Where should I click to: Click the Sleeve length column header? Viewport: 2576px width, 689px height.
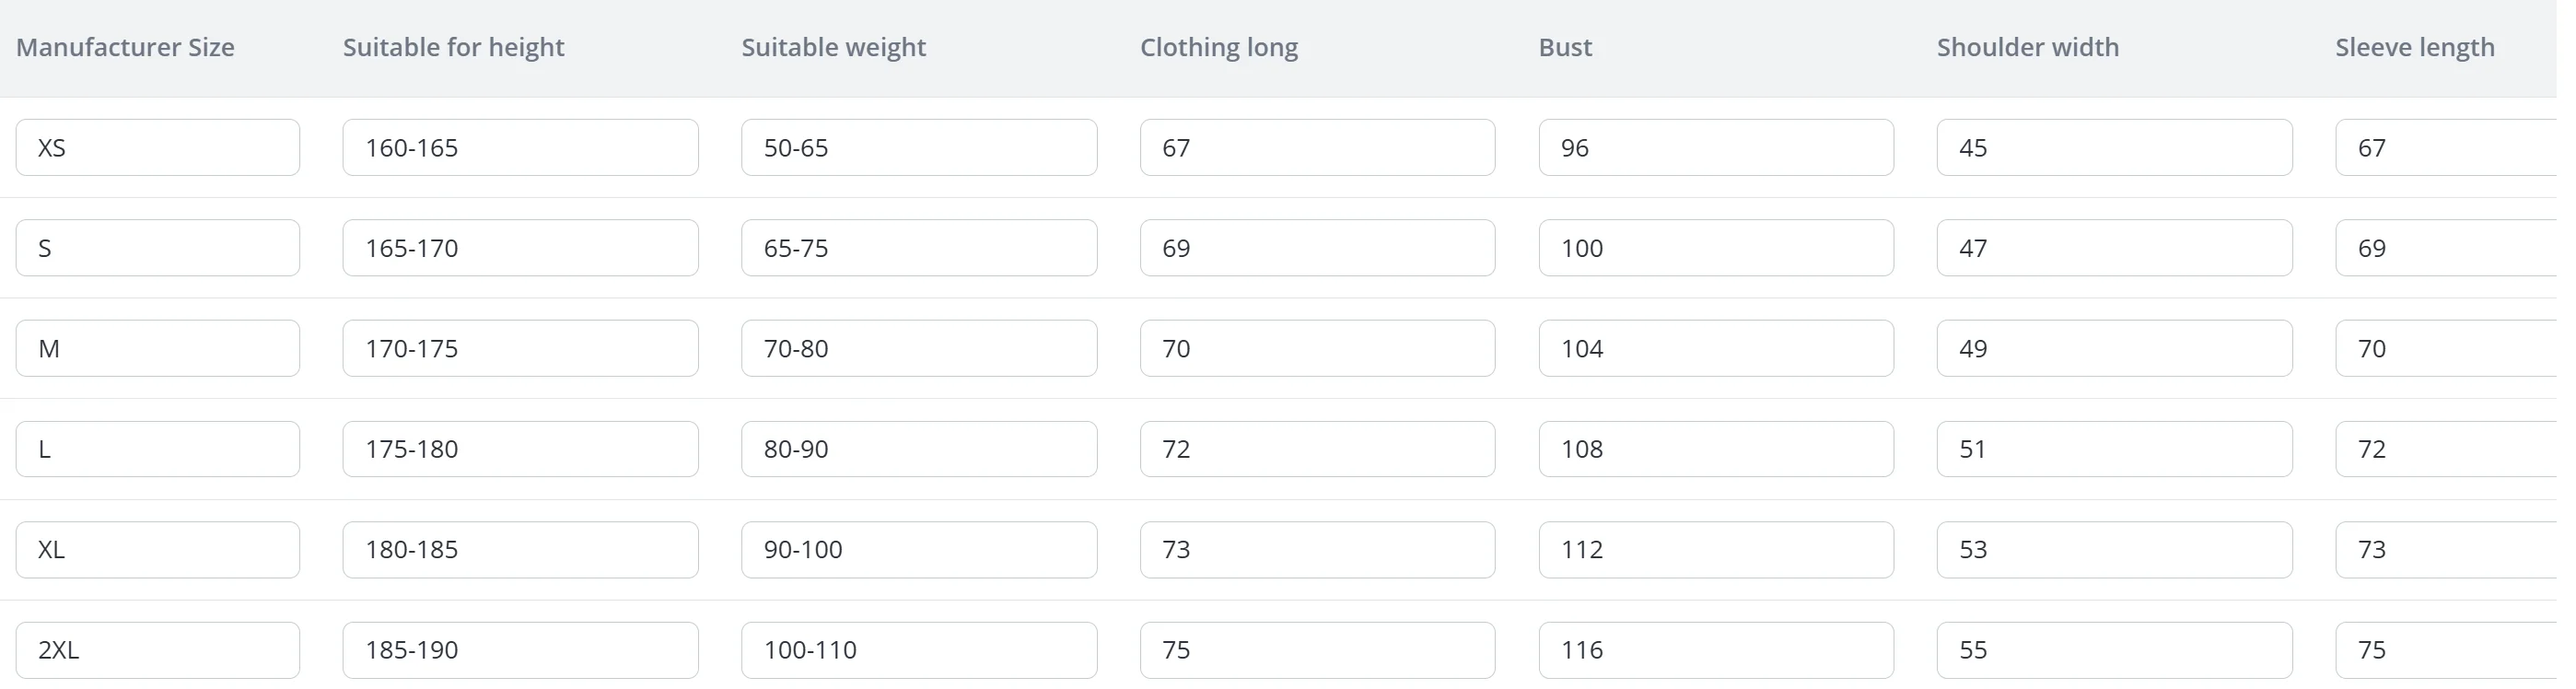[2414, 47]
